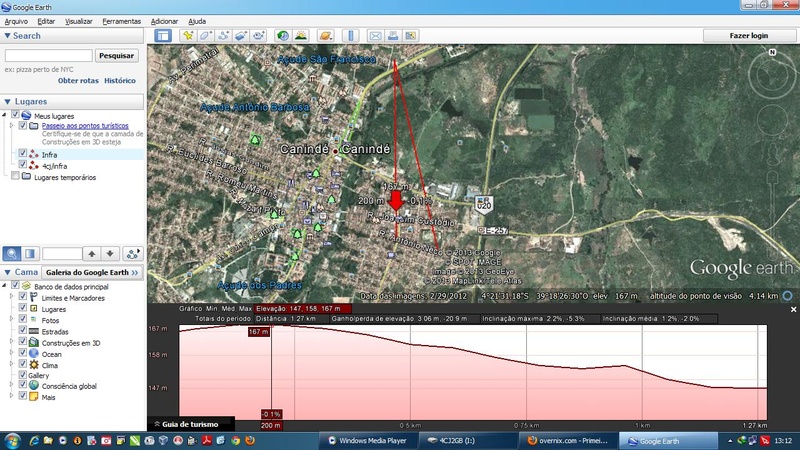
Task: Add a polygon from the toolbar
Action: (206, 36)
